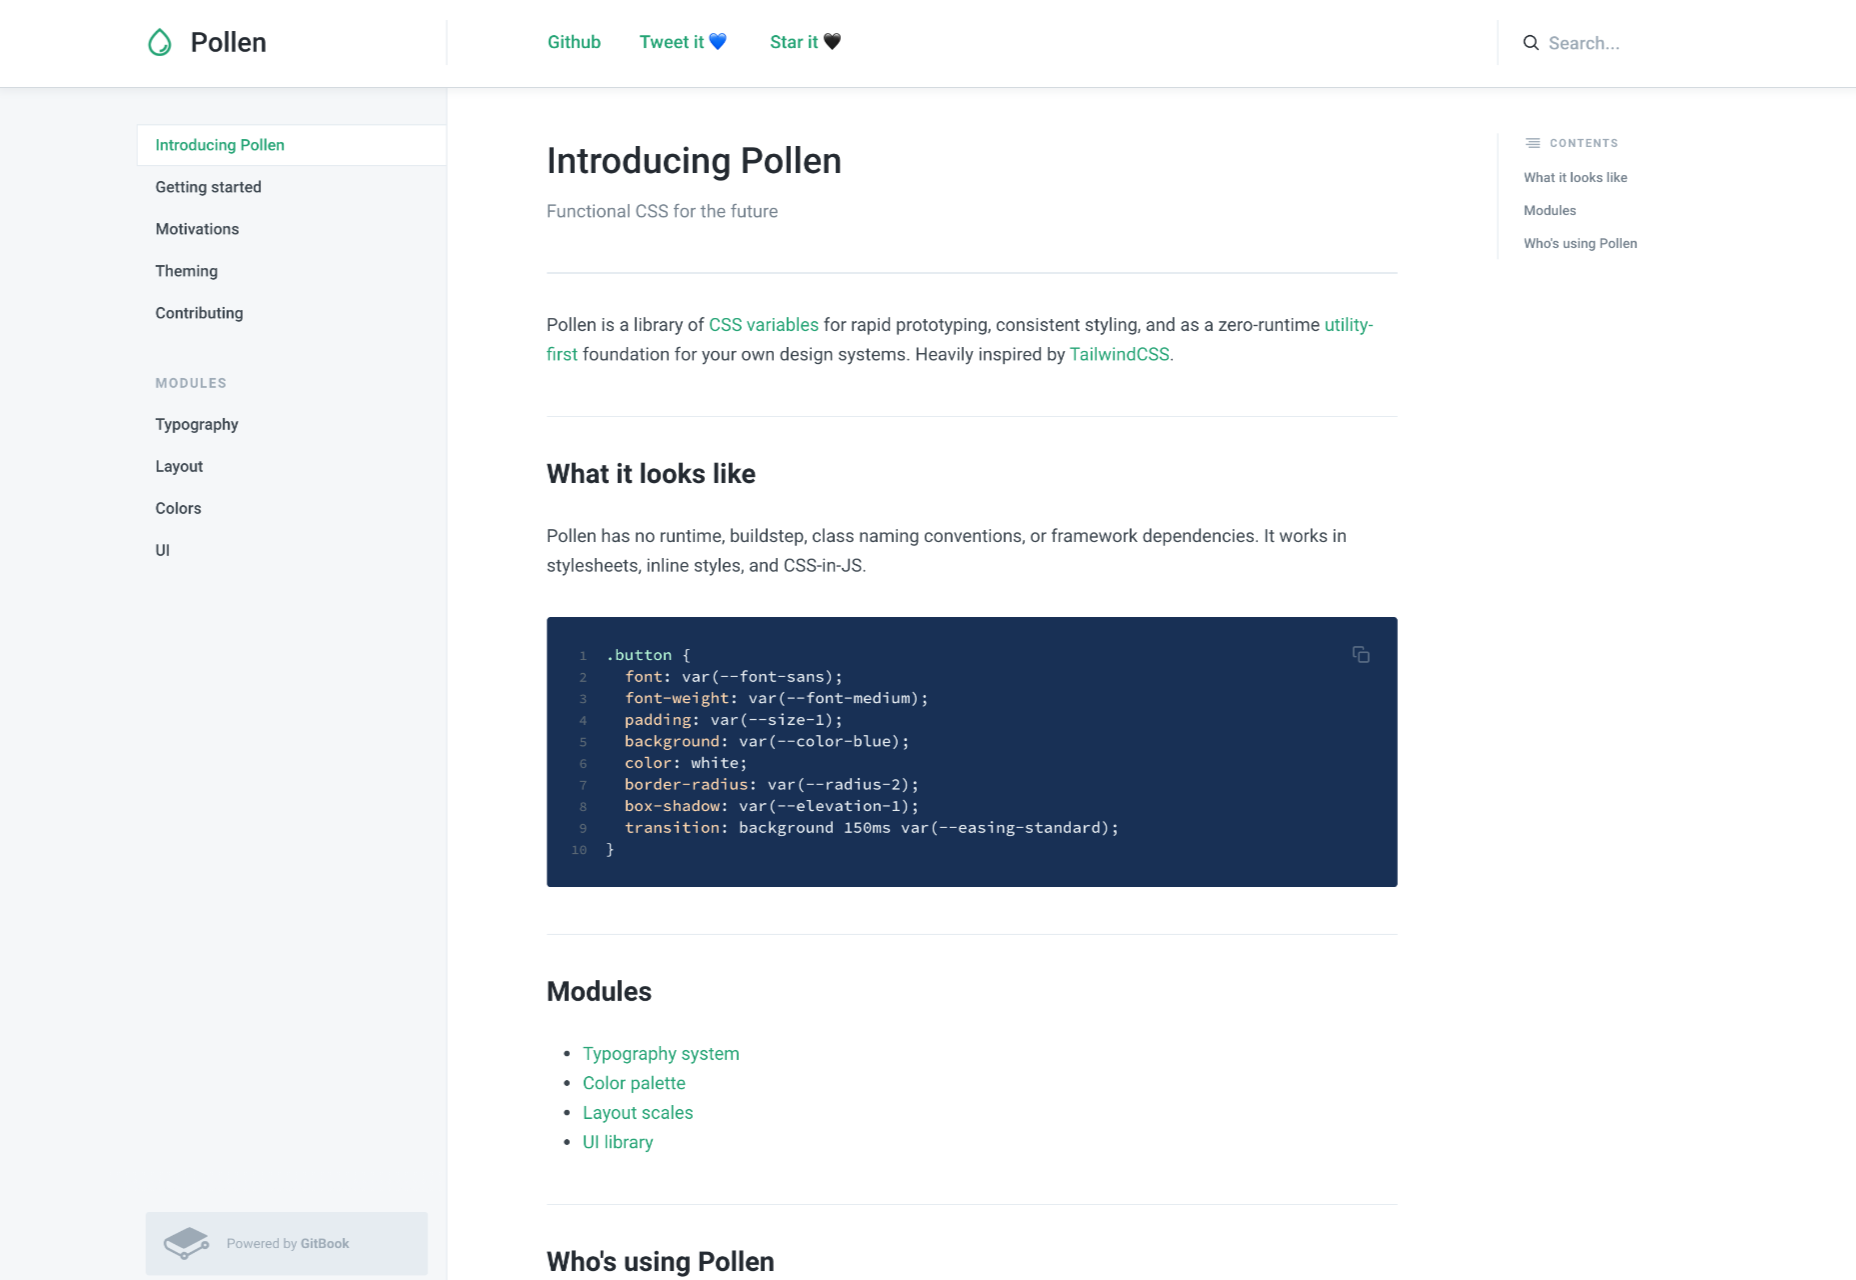
Task: Click the GitBook logo icon
Action: [x=187, y=1243]
